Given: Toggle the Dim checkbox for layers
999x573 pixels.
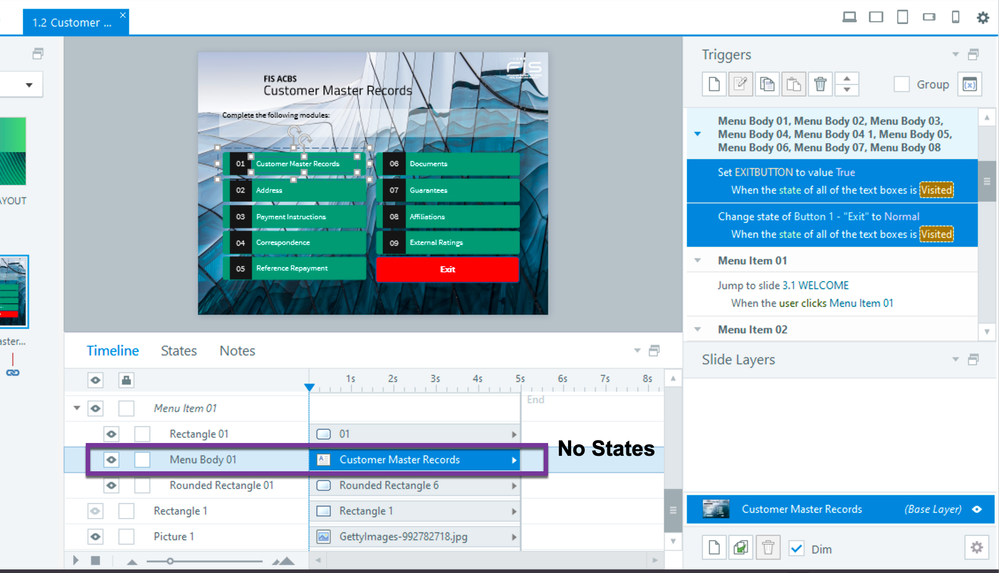Looking at the screenshot, I should [x=796, y=548].
